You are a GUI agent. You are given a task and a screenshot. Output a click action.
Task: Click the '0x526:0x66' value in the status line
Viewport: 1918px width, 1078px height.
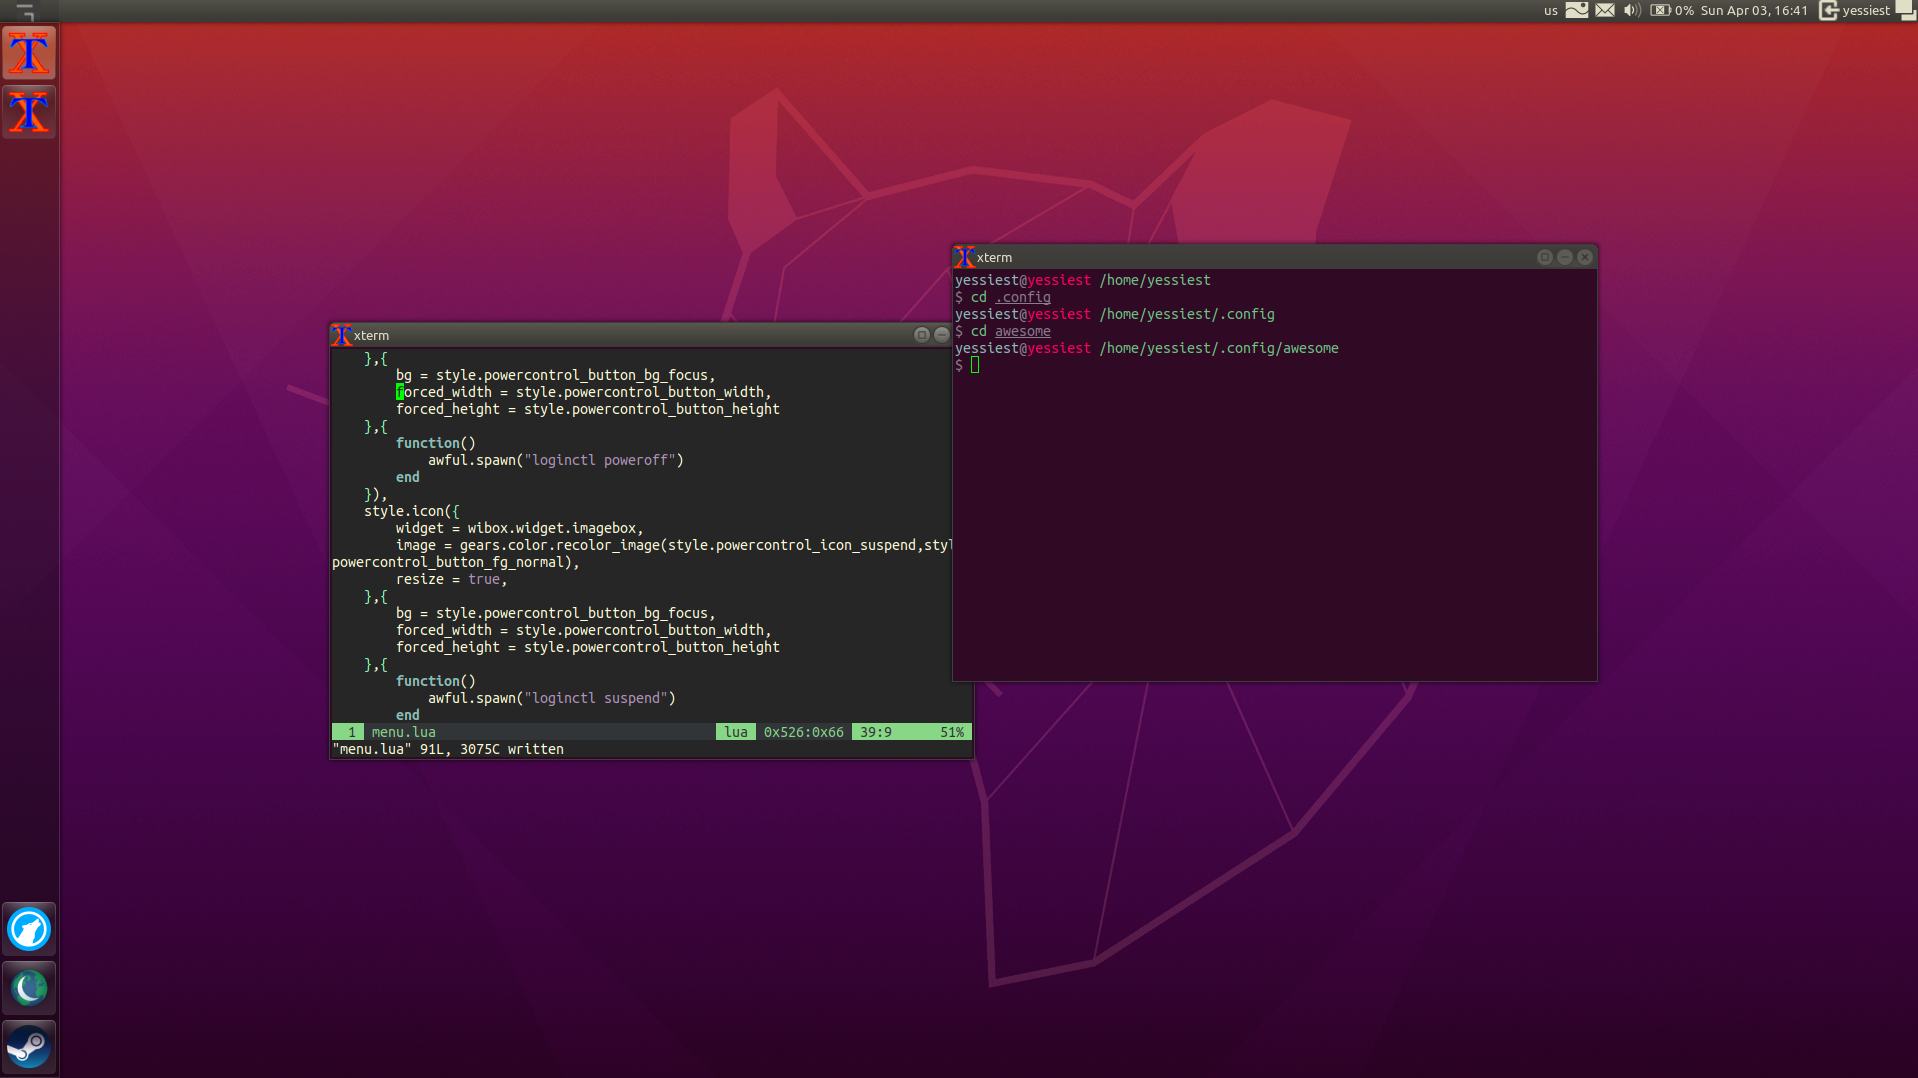(804, 732)
